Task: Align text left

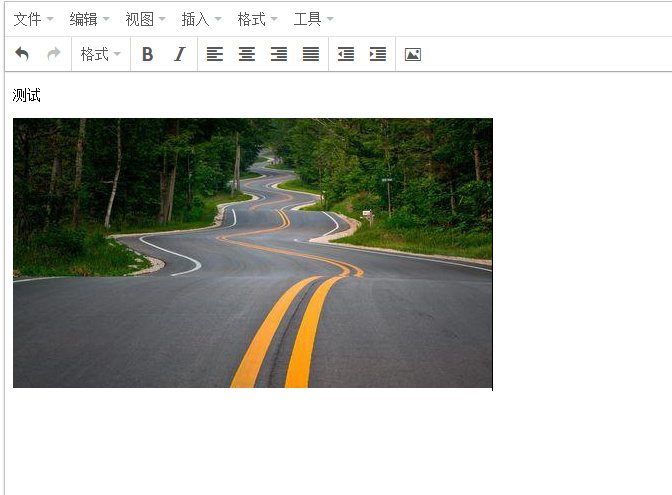Action: coord(215,54)
